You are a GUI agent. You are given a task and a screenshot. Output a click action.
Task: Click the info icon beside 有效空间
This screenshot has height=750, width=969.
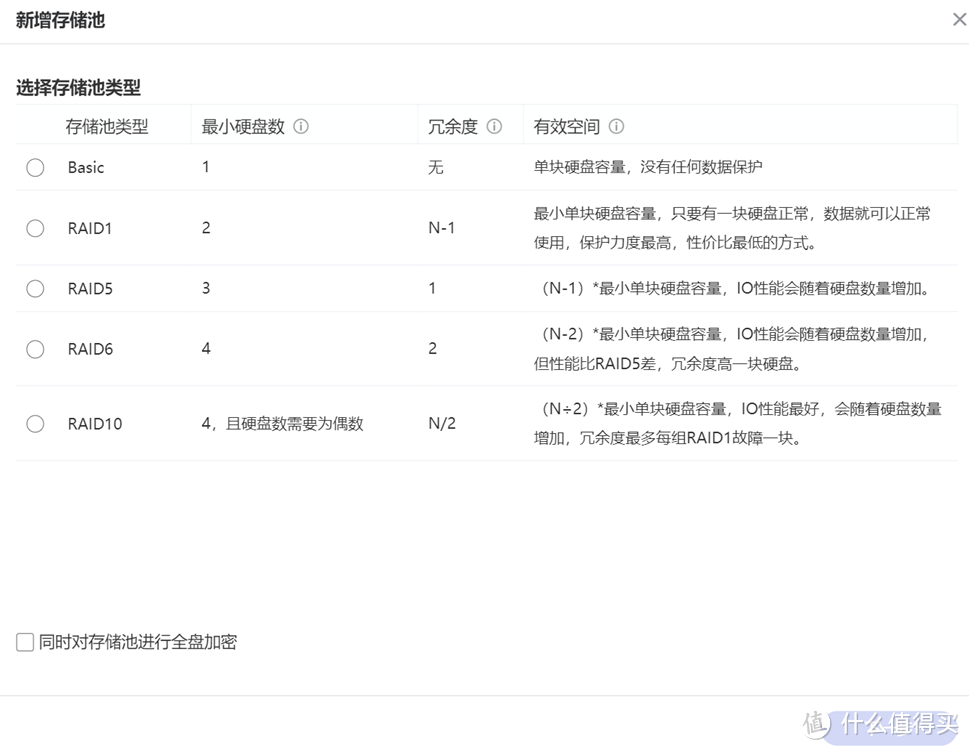(x=617, y=125)
